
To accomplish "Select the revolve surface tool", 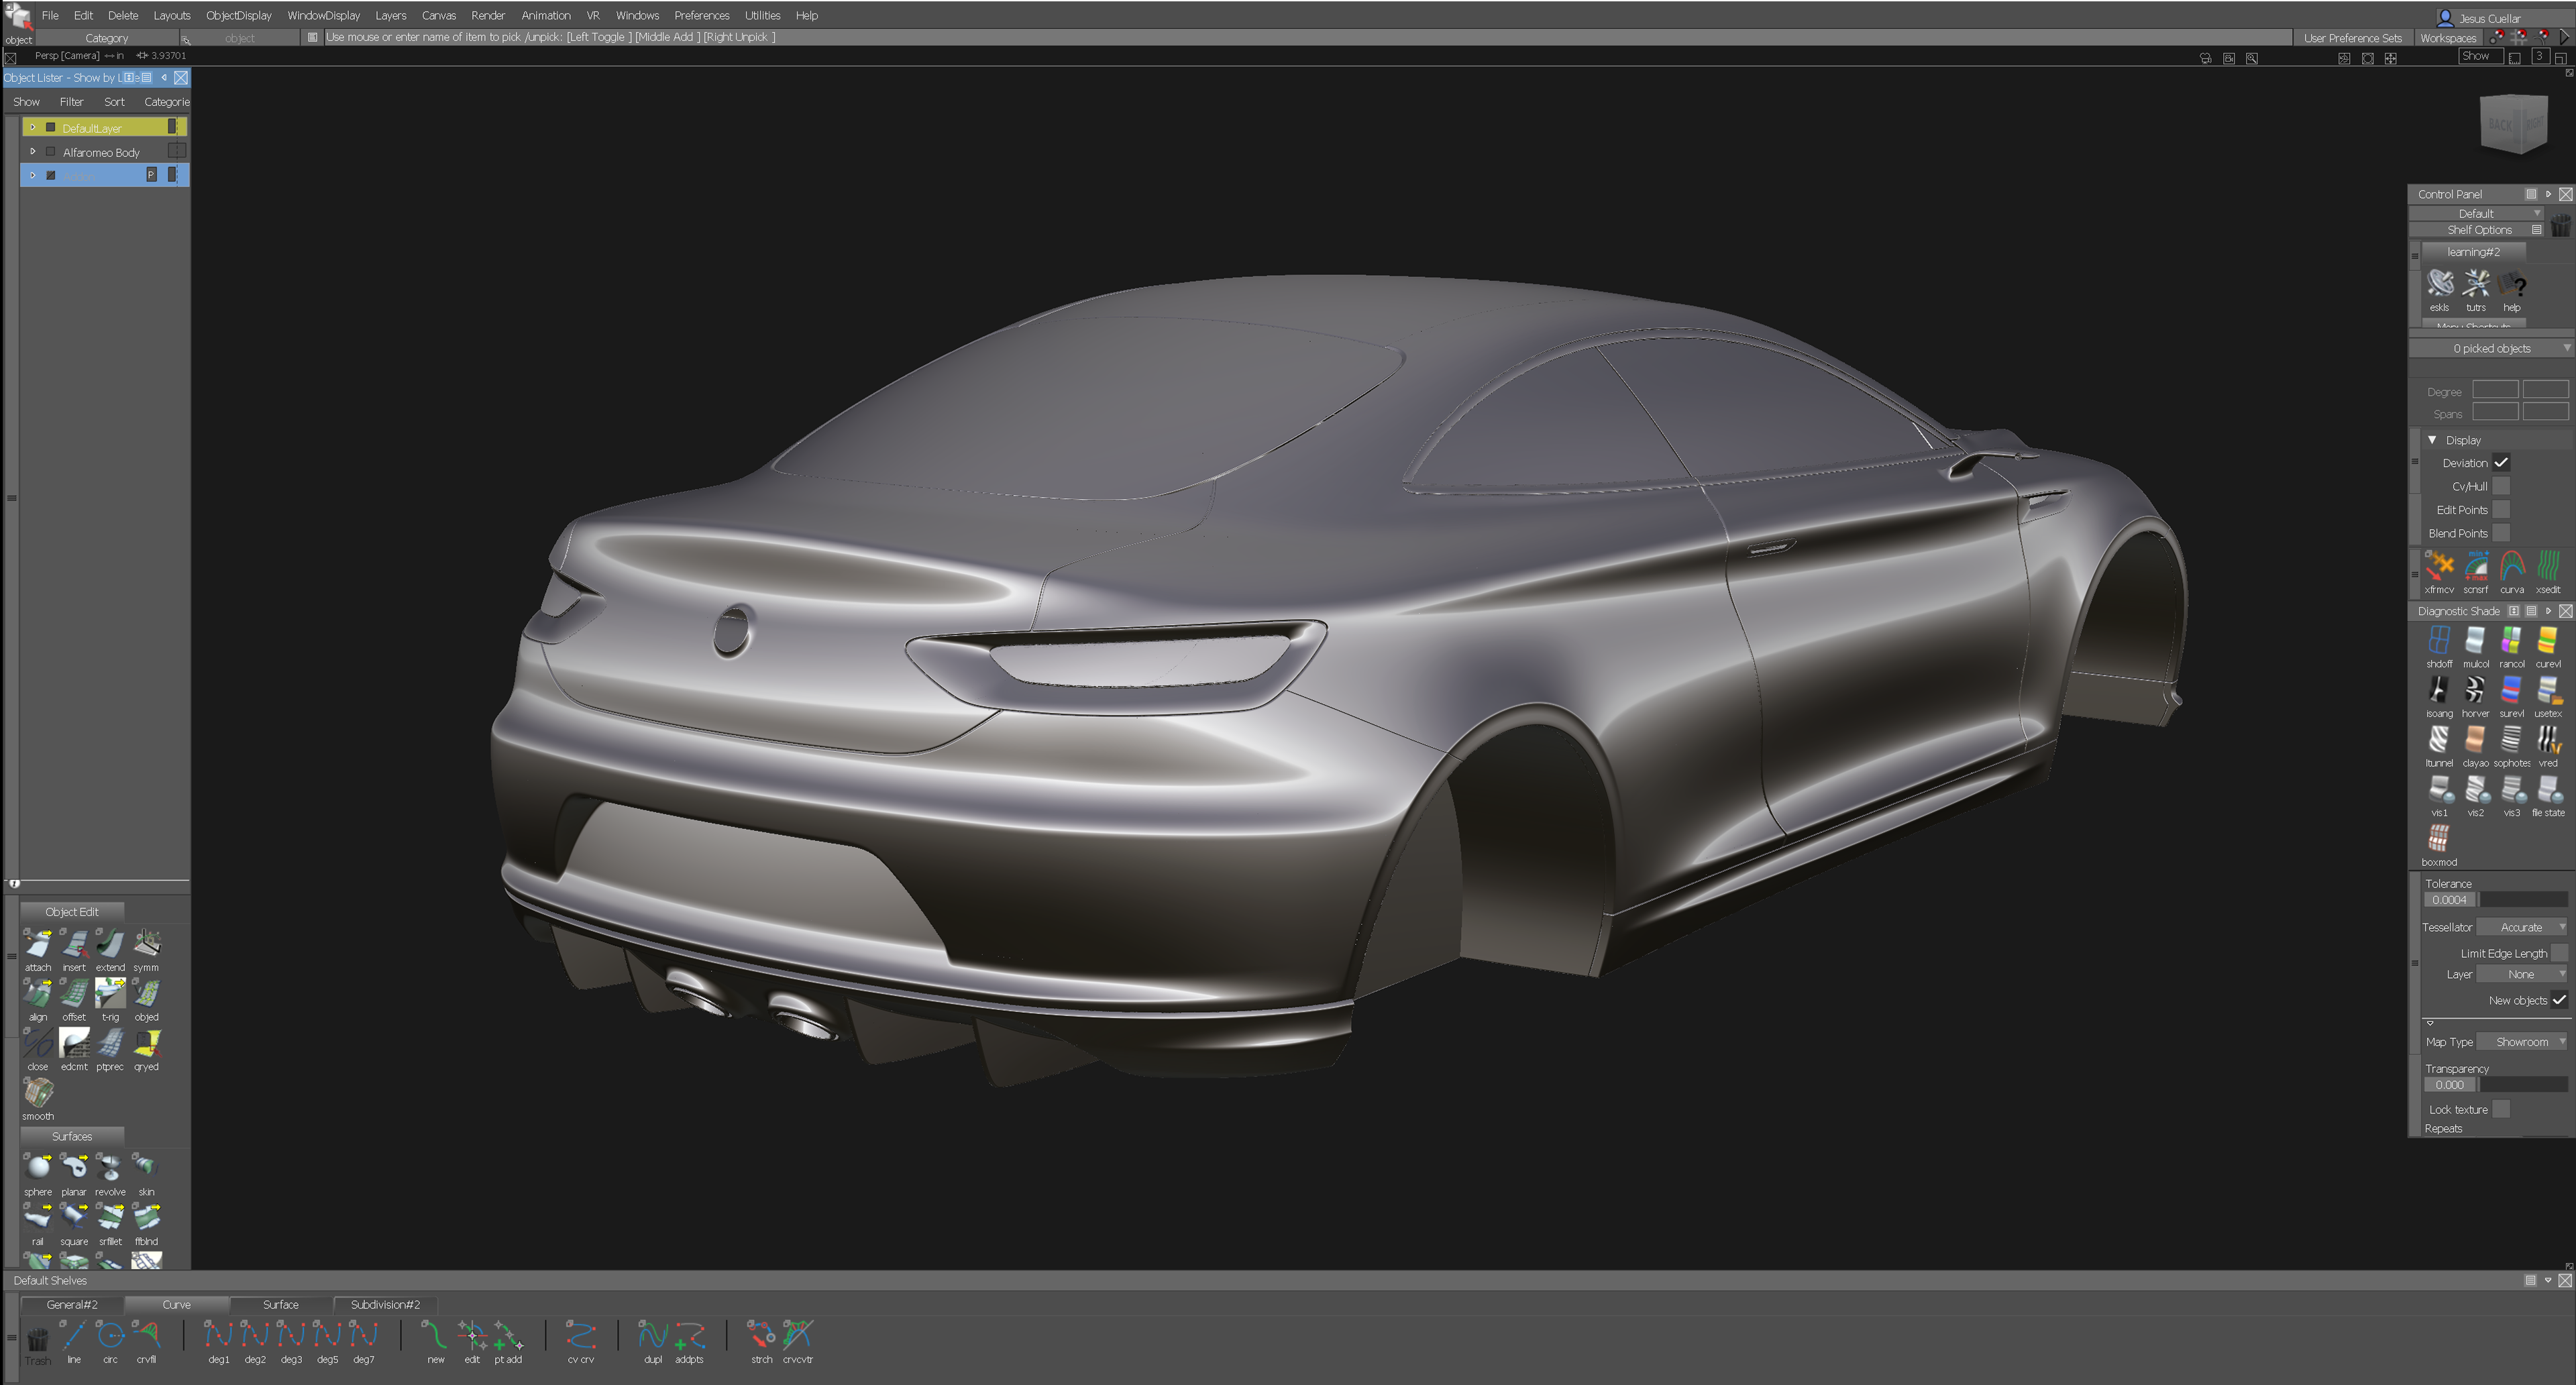I will pos(110,1168).
